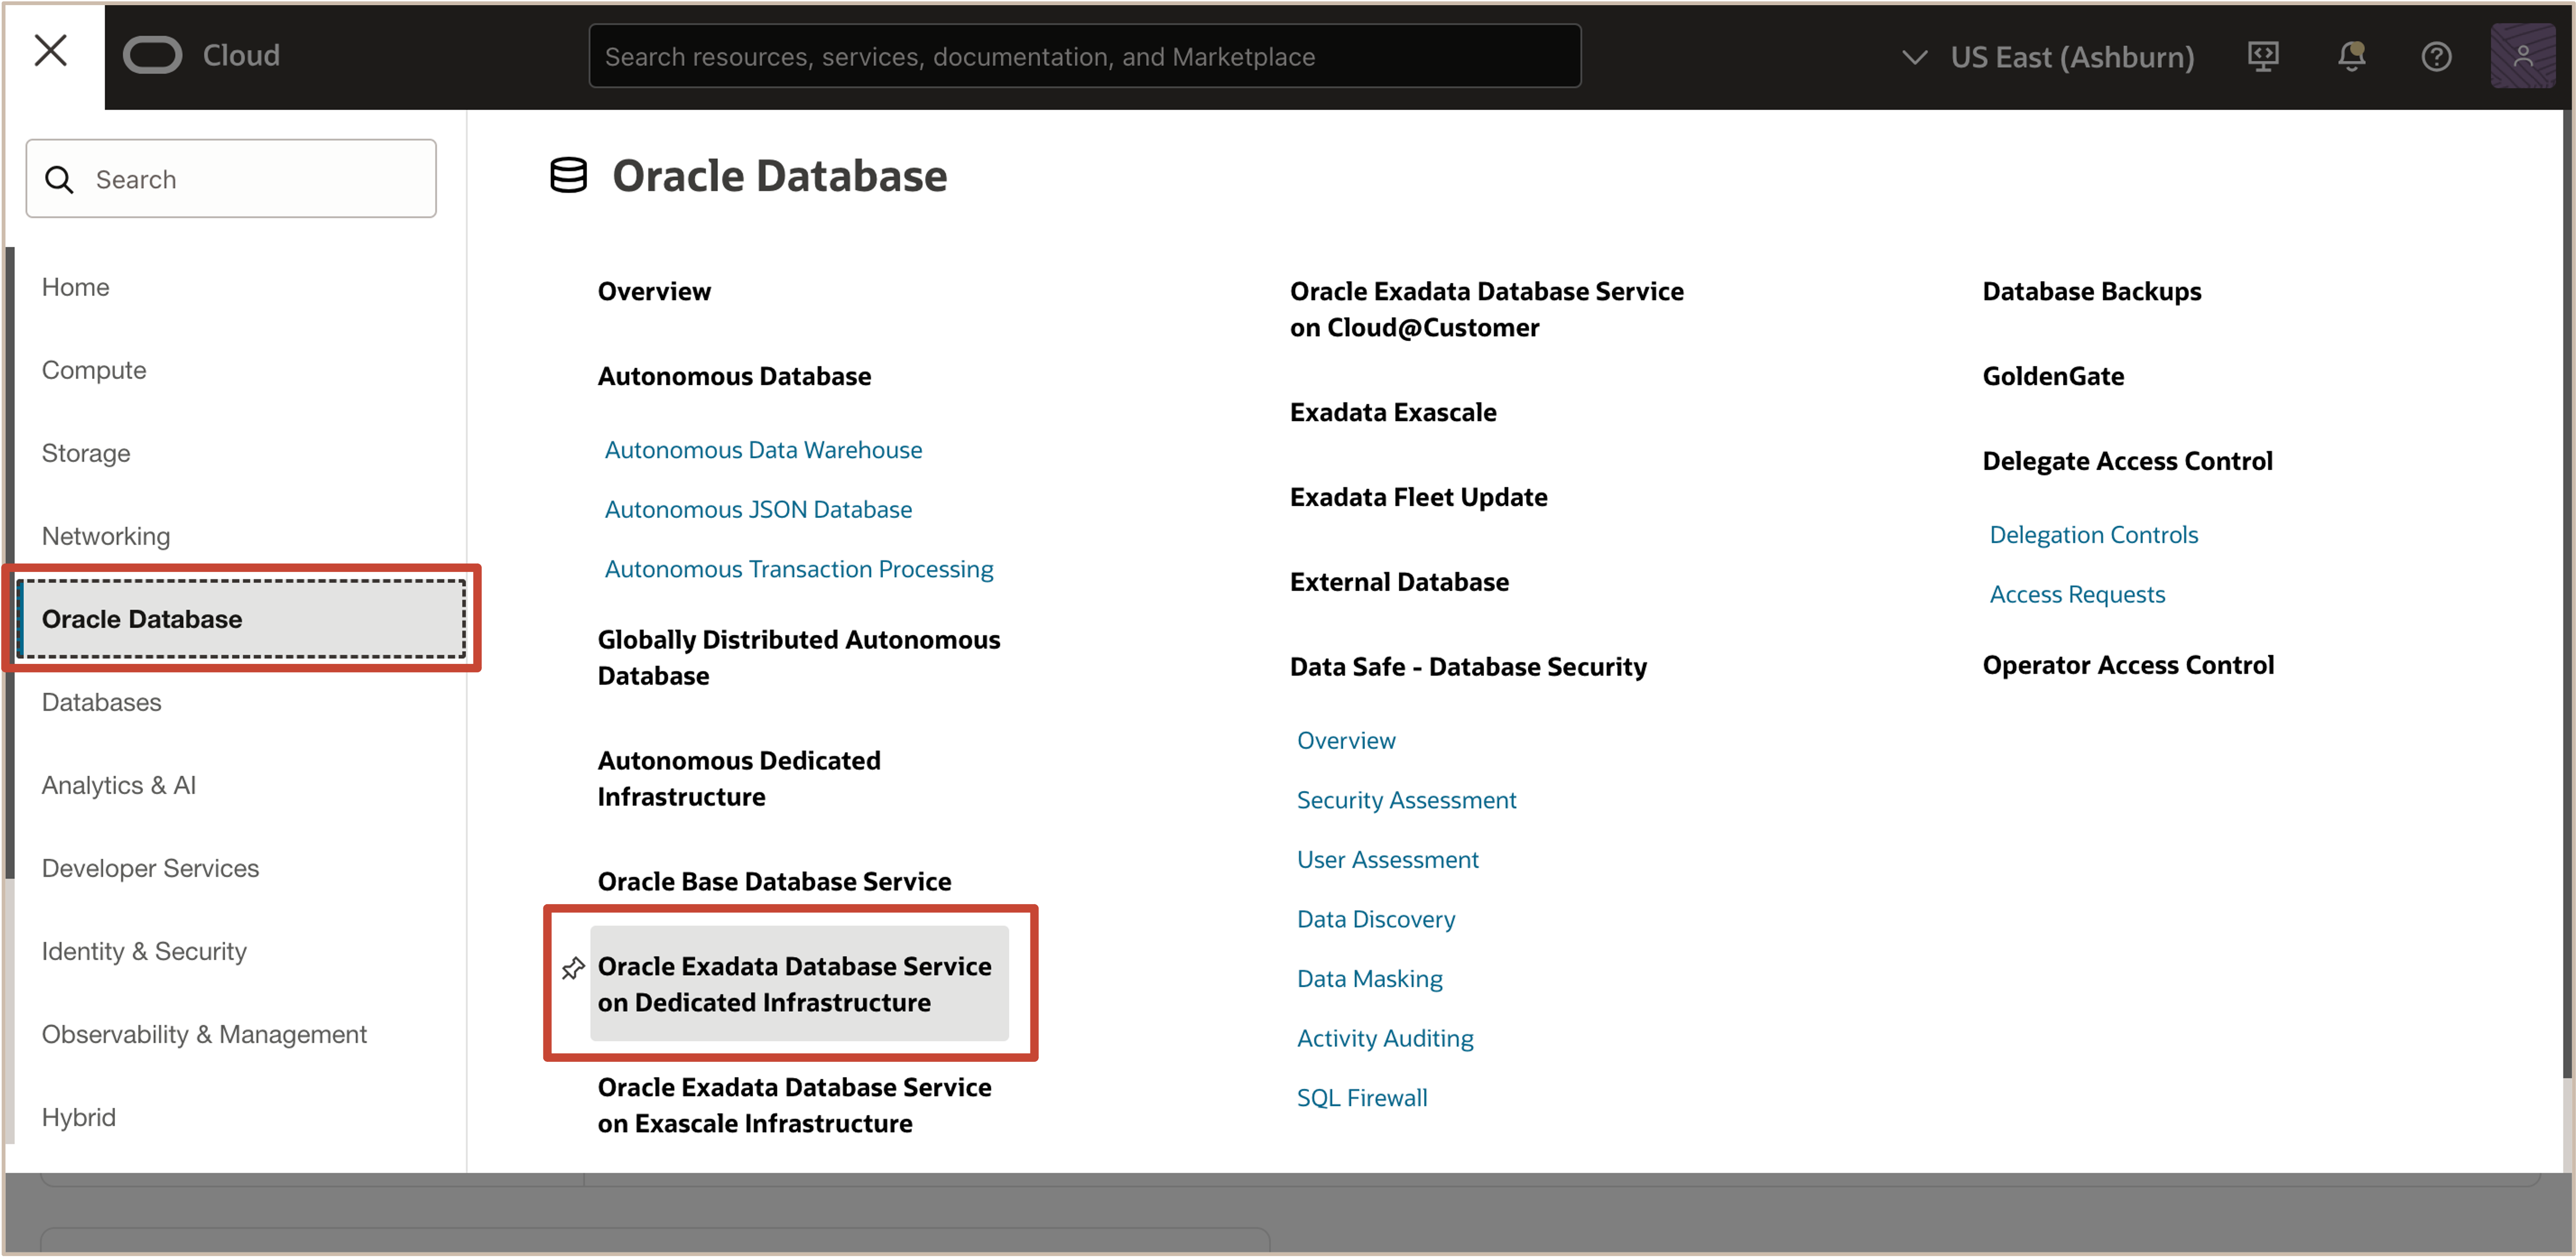Open Autonomous Data Warehouse link
The image size is (2576, 1258).
[763, 450]
